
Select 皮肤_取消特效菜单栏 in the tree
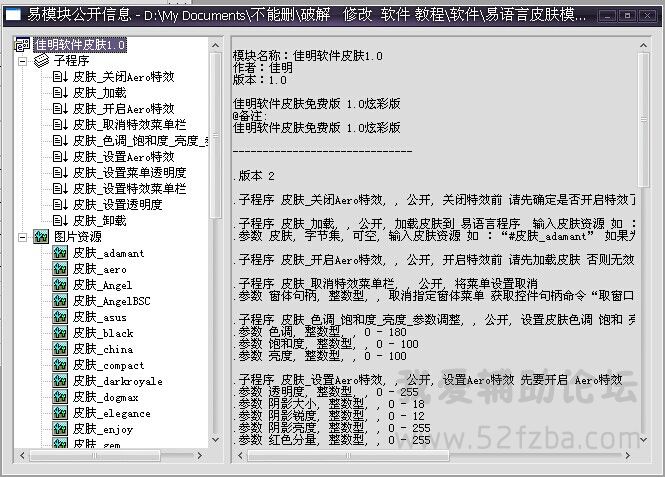129,125
